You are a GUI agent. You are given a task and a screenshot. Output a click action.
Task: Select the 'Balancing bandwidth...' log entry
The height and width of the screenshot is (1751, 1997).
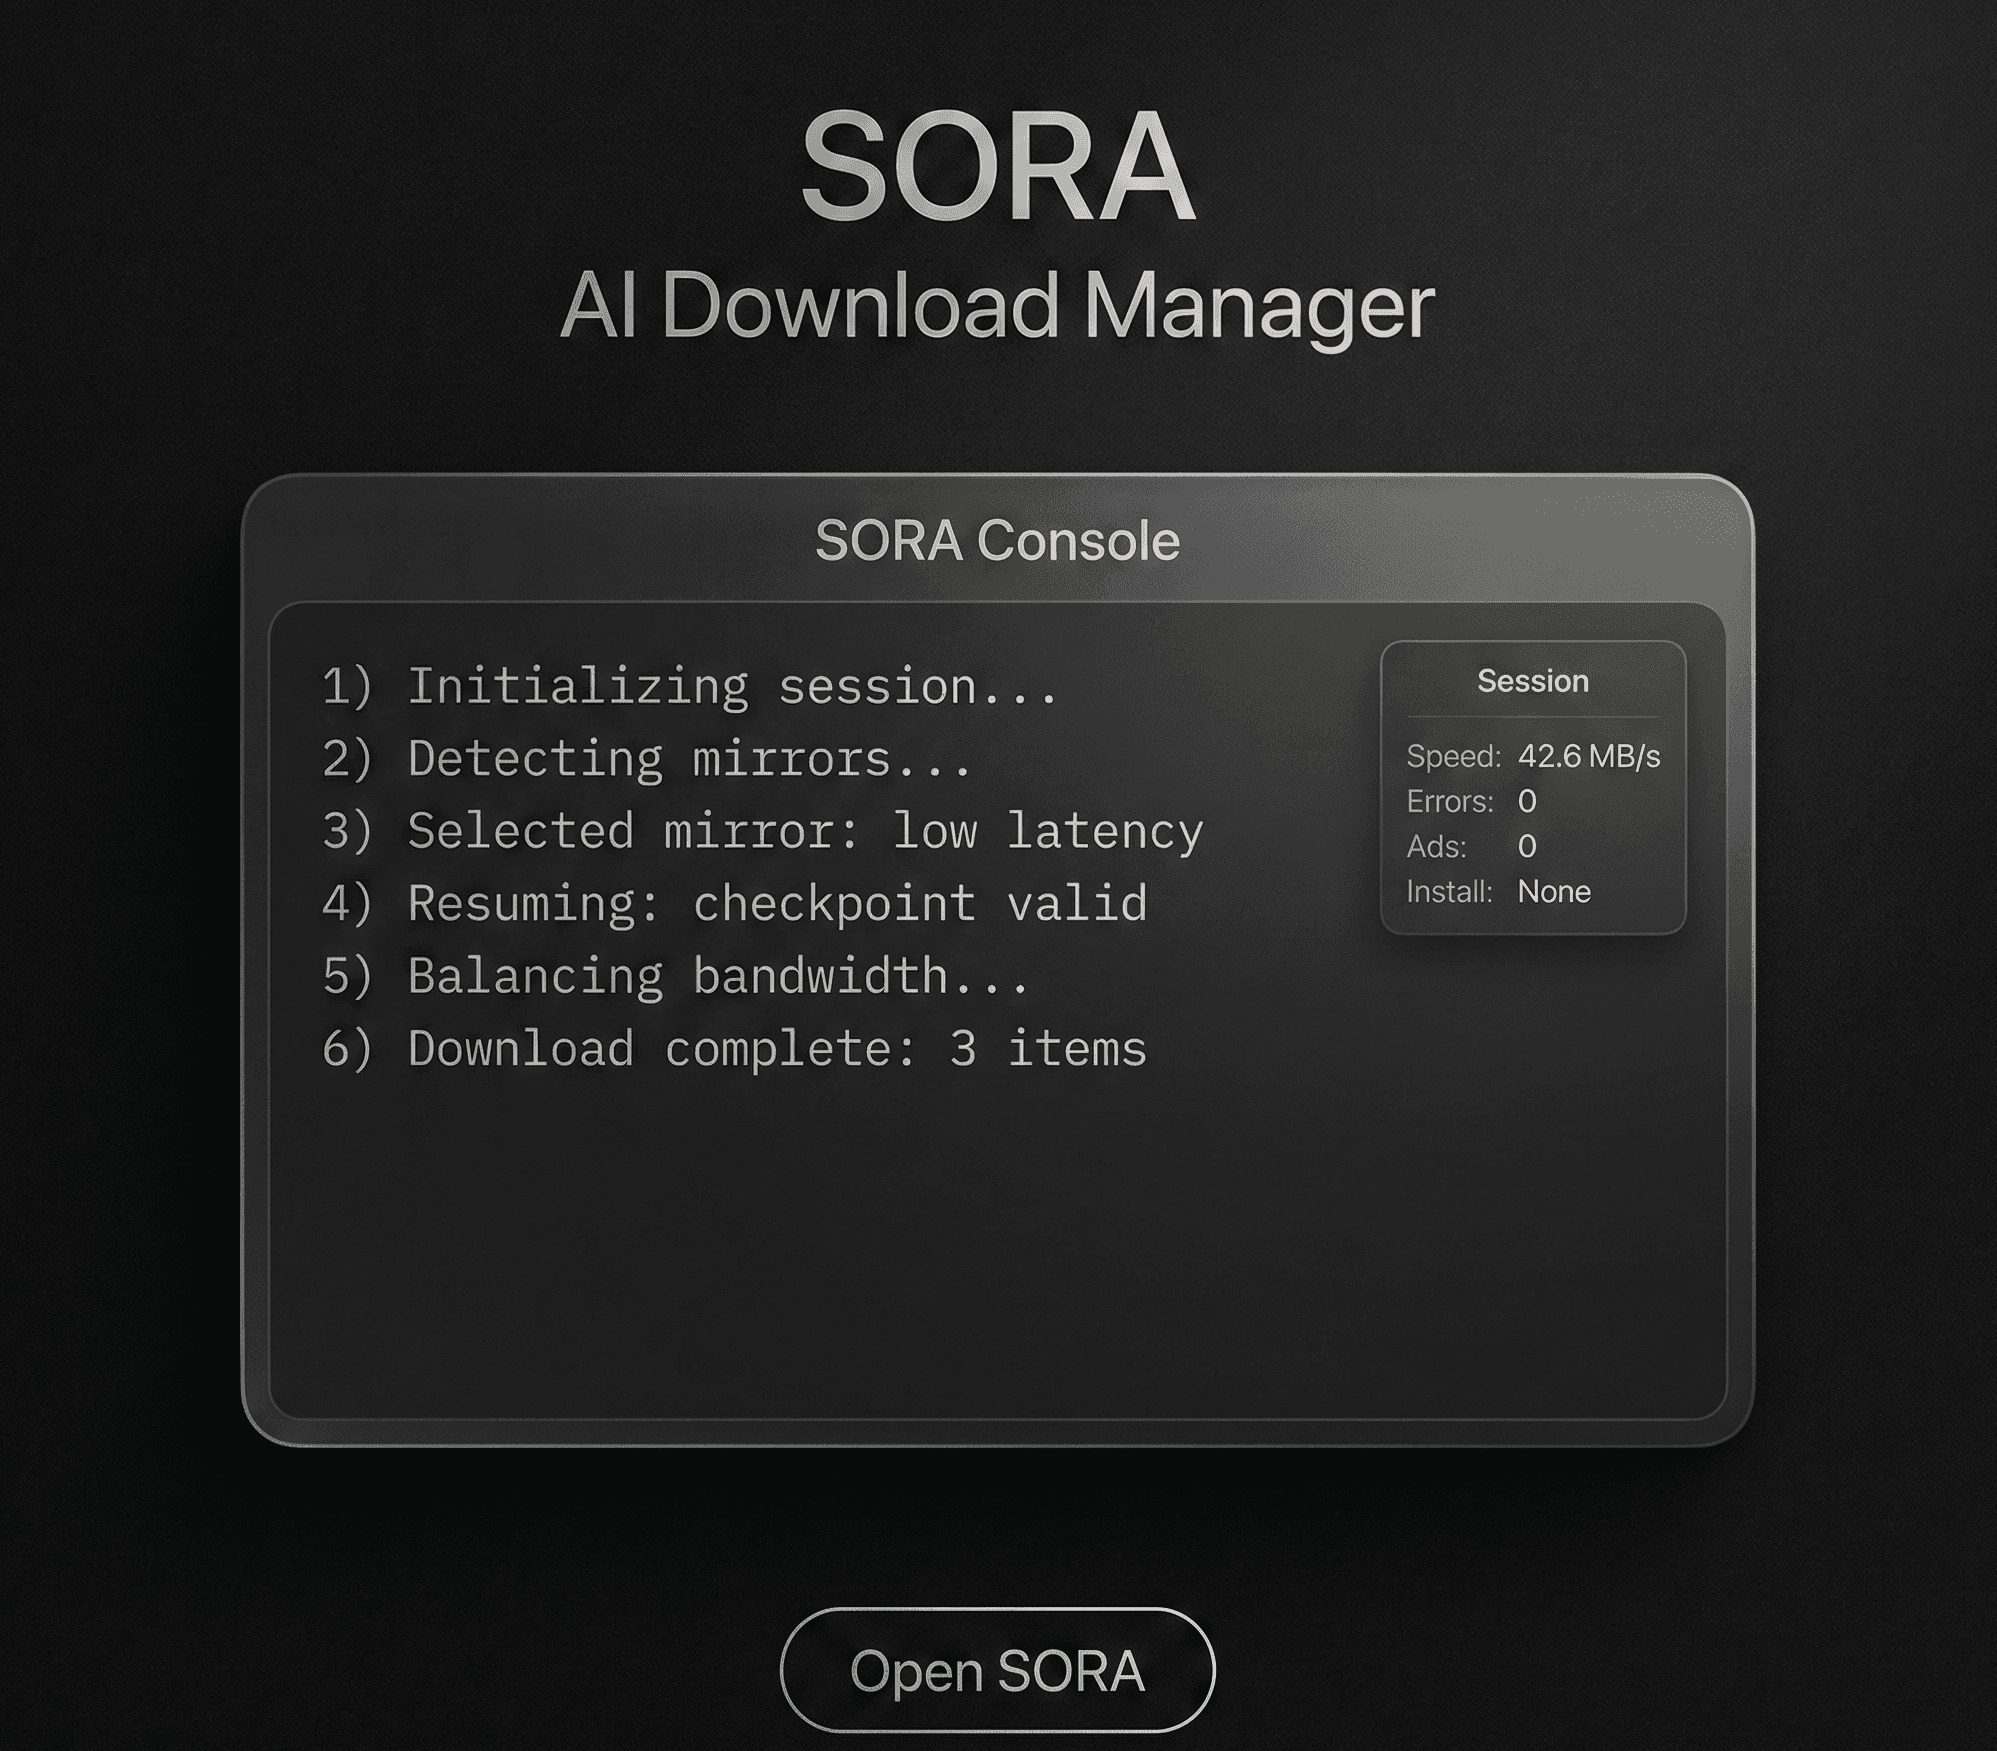coord(674,976)
